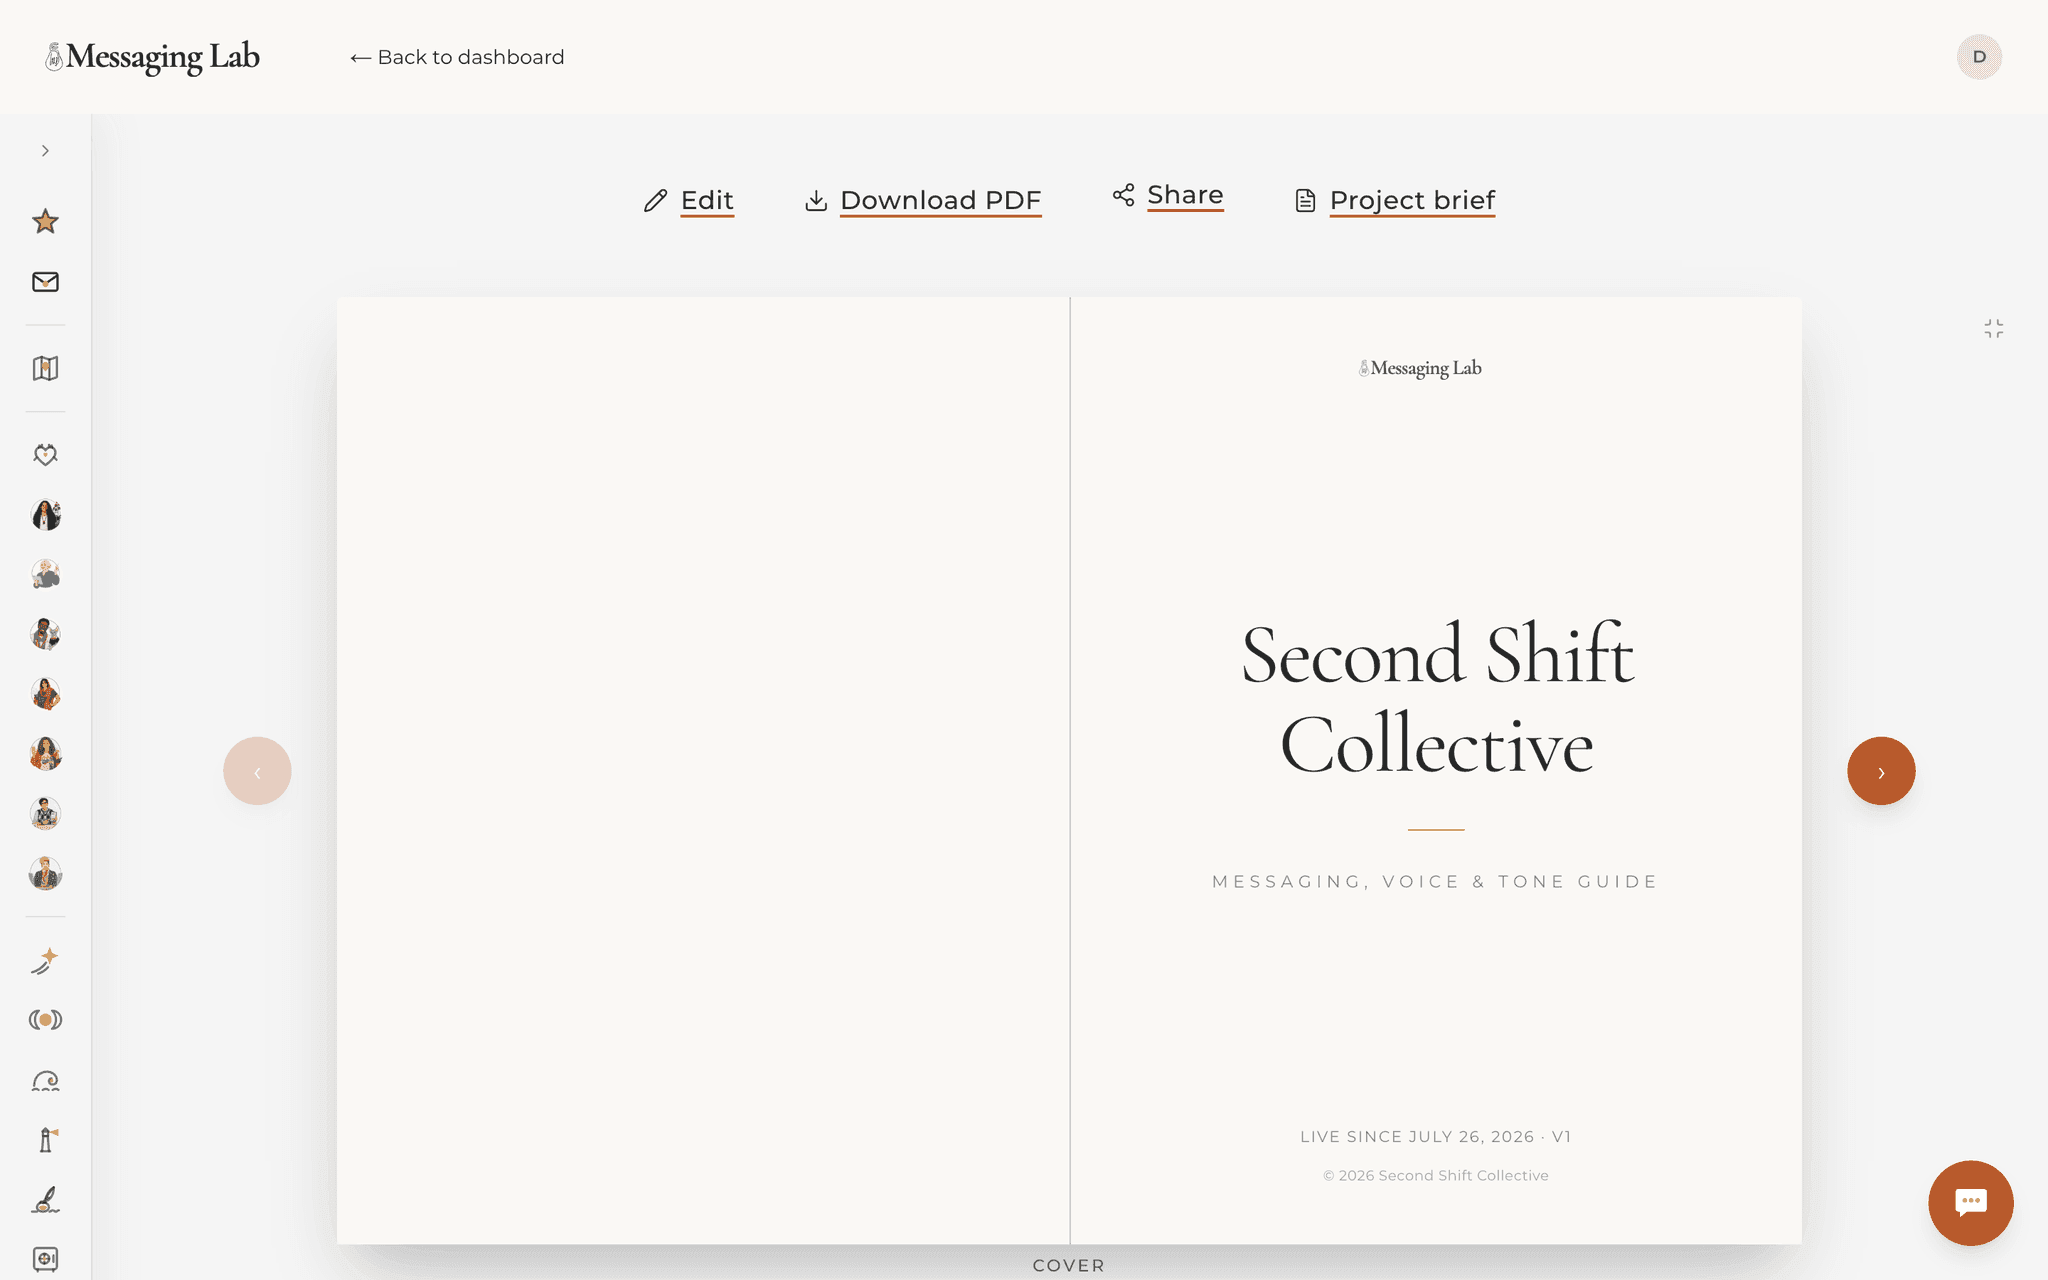Screen dimensions: 2048x1280
Task: Open the envelope messages icon in sidebar
Action: click(45, 282)
